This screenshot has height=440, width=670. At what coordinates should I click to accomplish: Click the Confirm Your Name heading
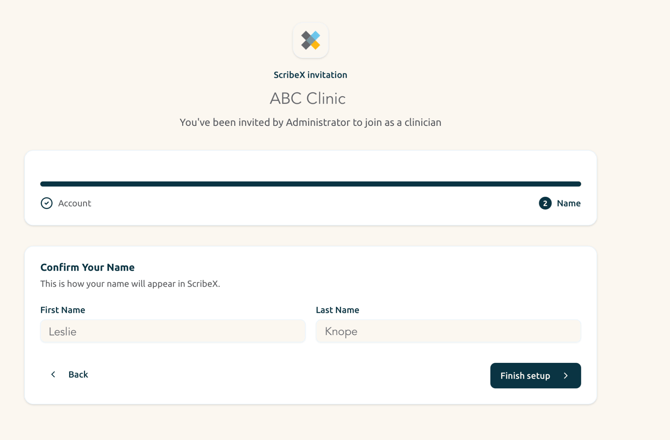pyautogui.click(x=88, y=267)
